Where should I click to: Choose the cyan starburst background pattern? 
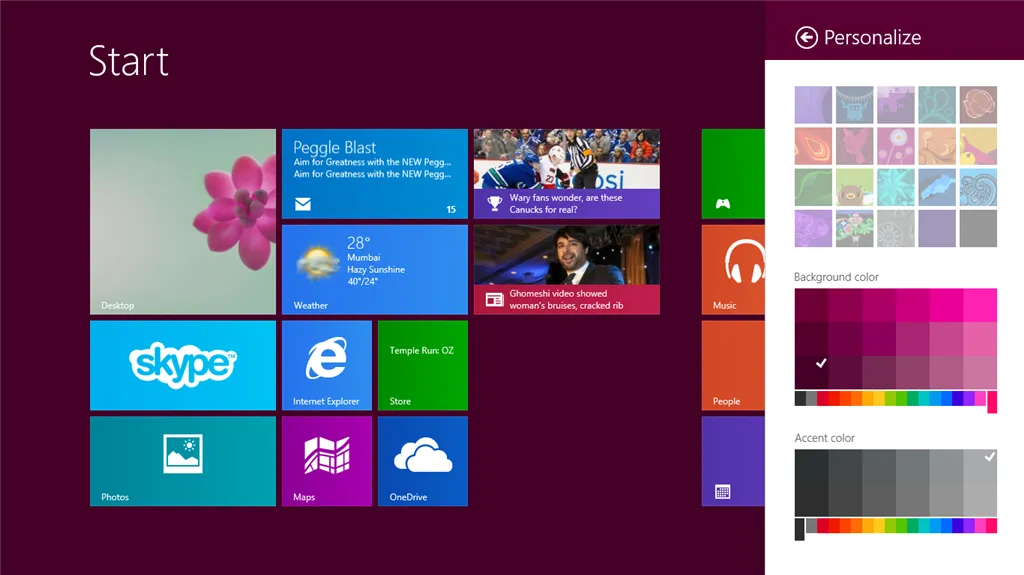click(895, 187)
